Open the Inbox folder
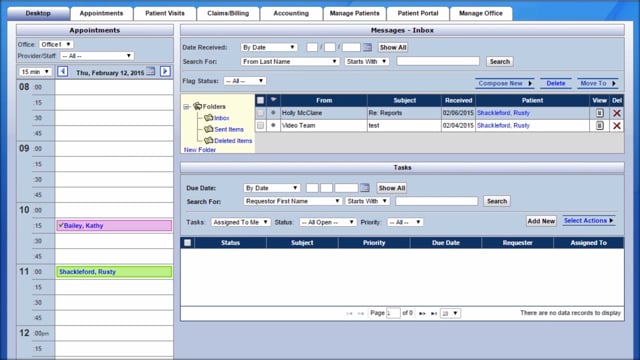This screenshot has width=640, height=360. coord(222,118)
